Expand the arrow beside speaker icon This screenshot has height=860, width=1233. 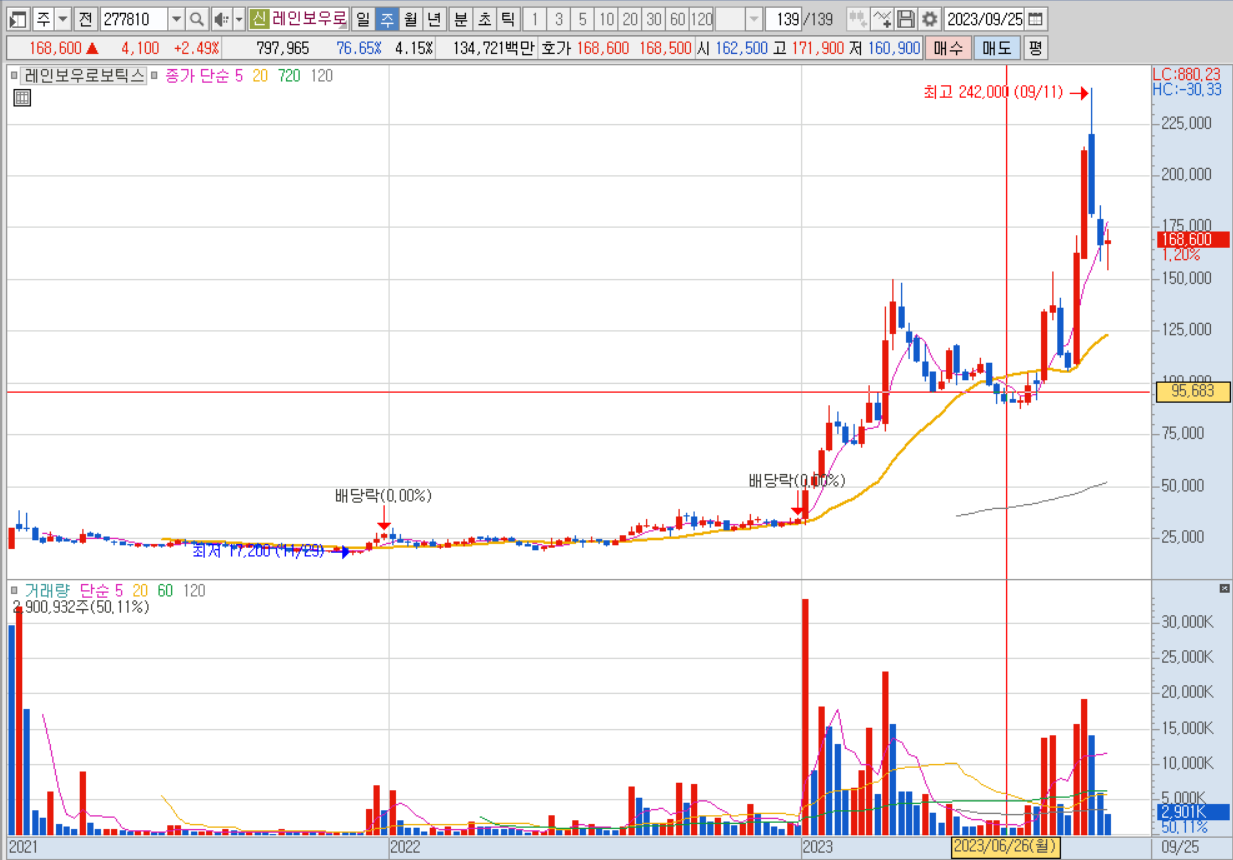pyautogui.click(x=238, y=18)
